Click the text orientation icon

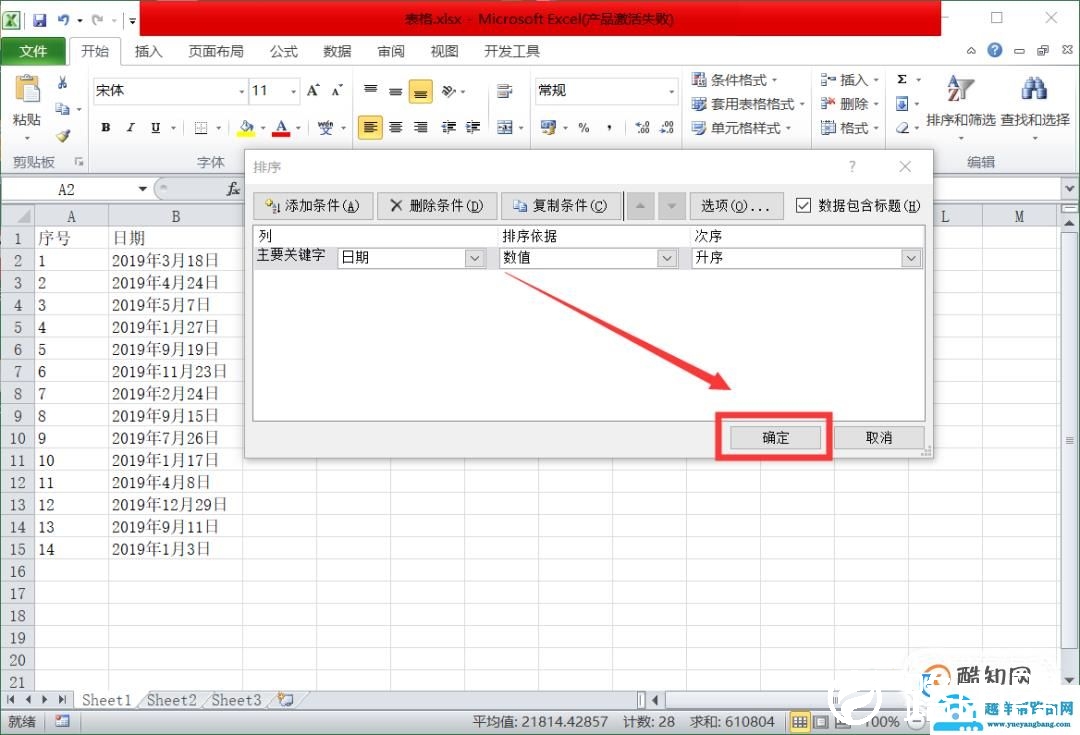[x=449, y=90]
